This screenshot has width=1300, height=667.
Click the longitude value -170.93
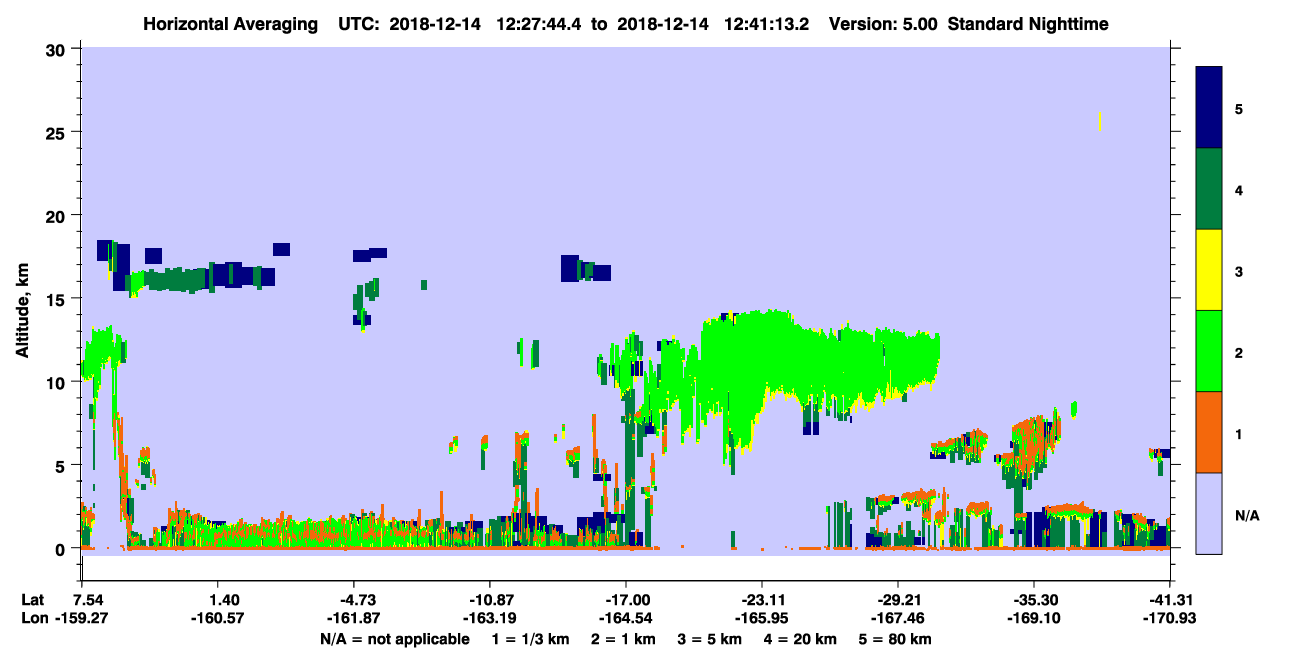(1169, 619)
